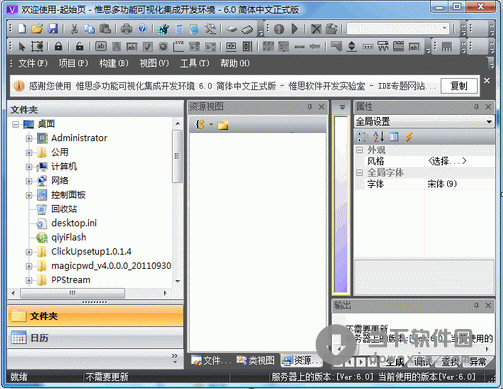Collapse the 全局字体 property group
The image size is (503, 389).
[360, 173]
